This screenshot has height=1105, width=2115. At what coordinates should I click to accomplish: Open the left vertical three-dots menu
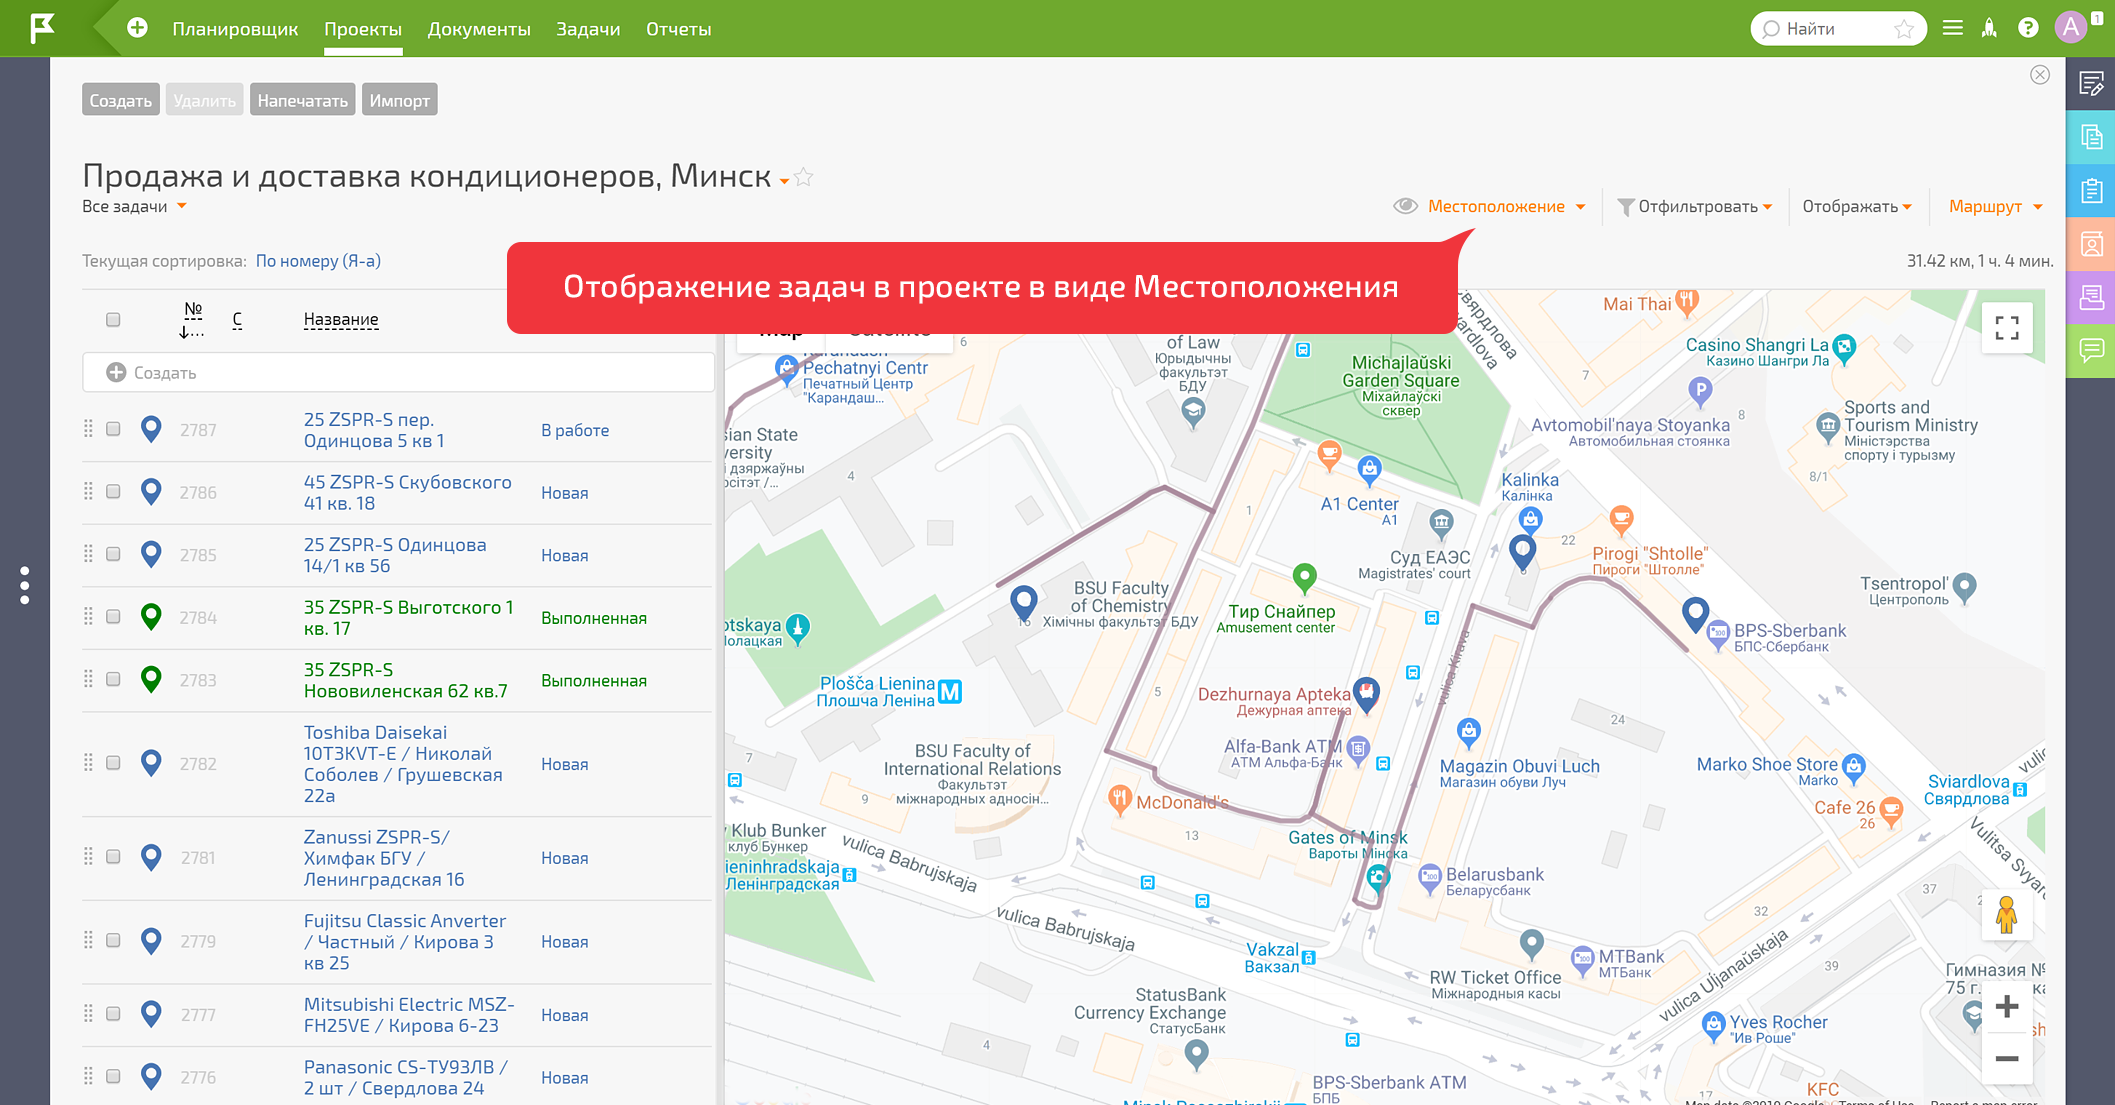tap(25, 585)
